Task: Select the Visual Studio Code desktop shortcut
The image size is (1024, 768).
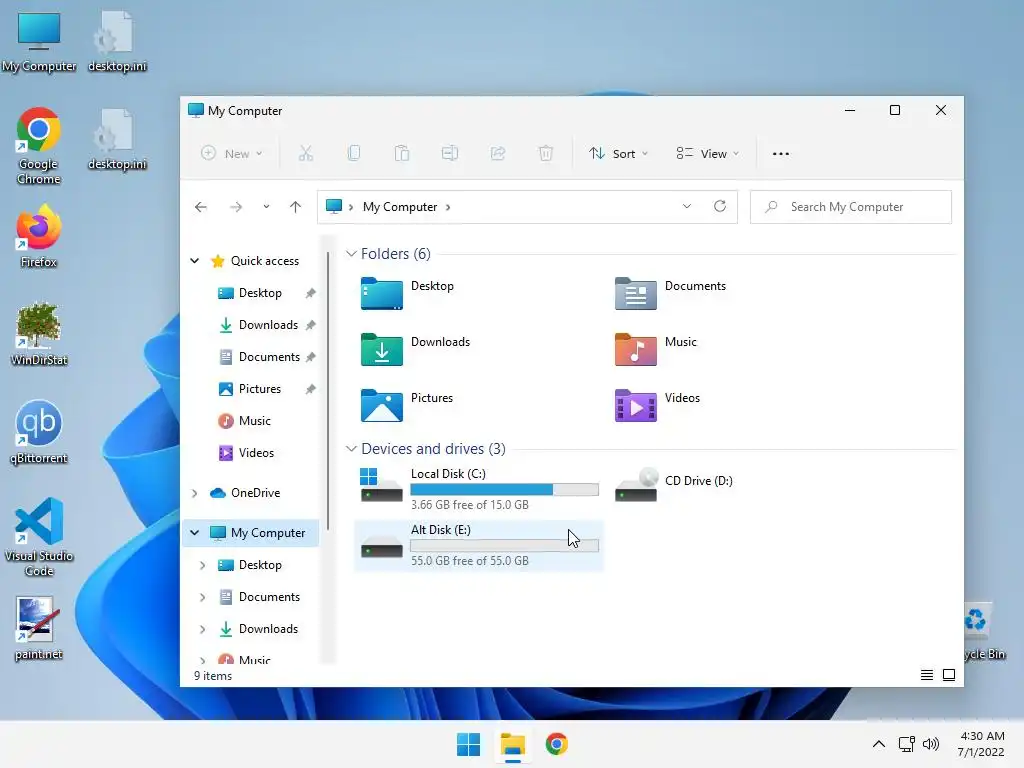Action: pos(39,537)
